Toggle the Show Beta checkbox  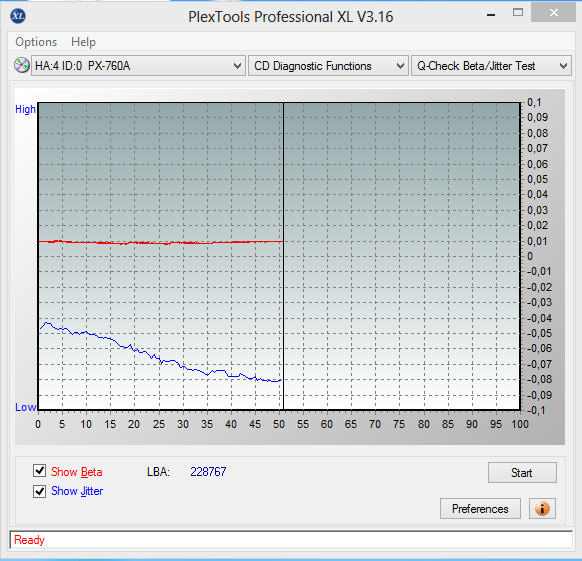pos(39,470)
